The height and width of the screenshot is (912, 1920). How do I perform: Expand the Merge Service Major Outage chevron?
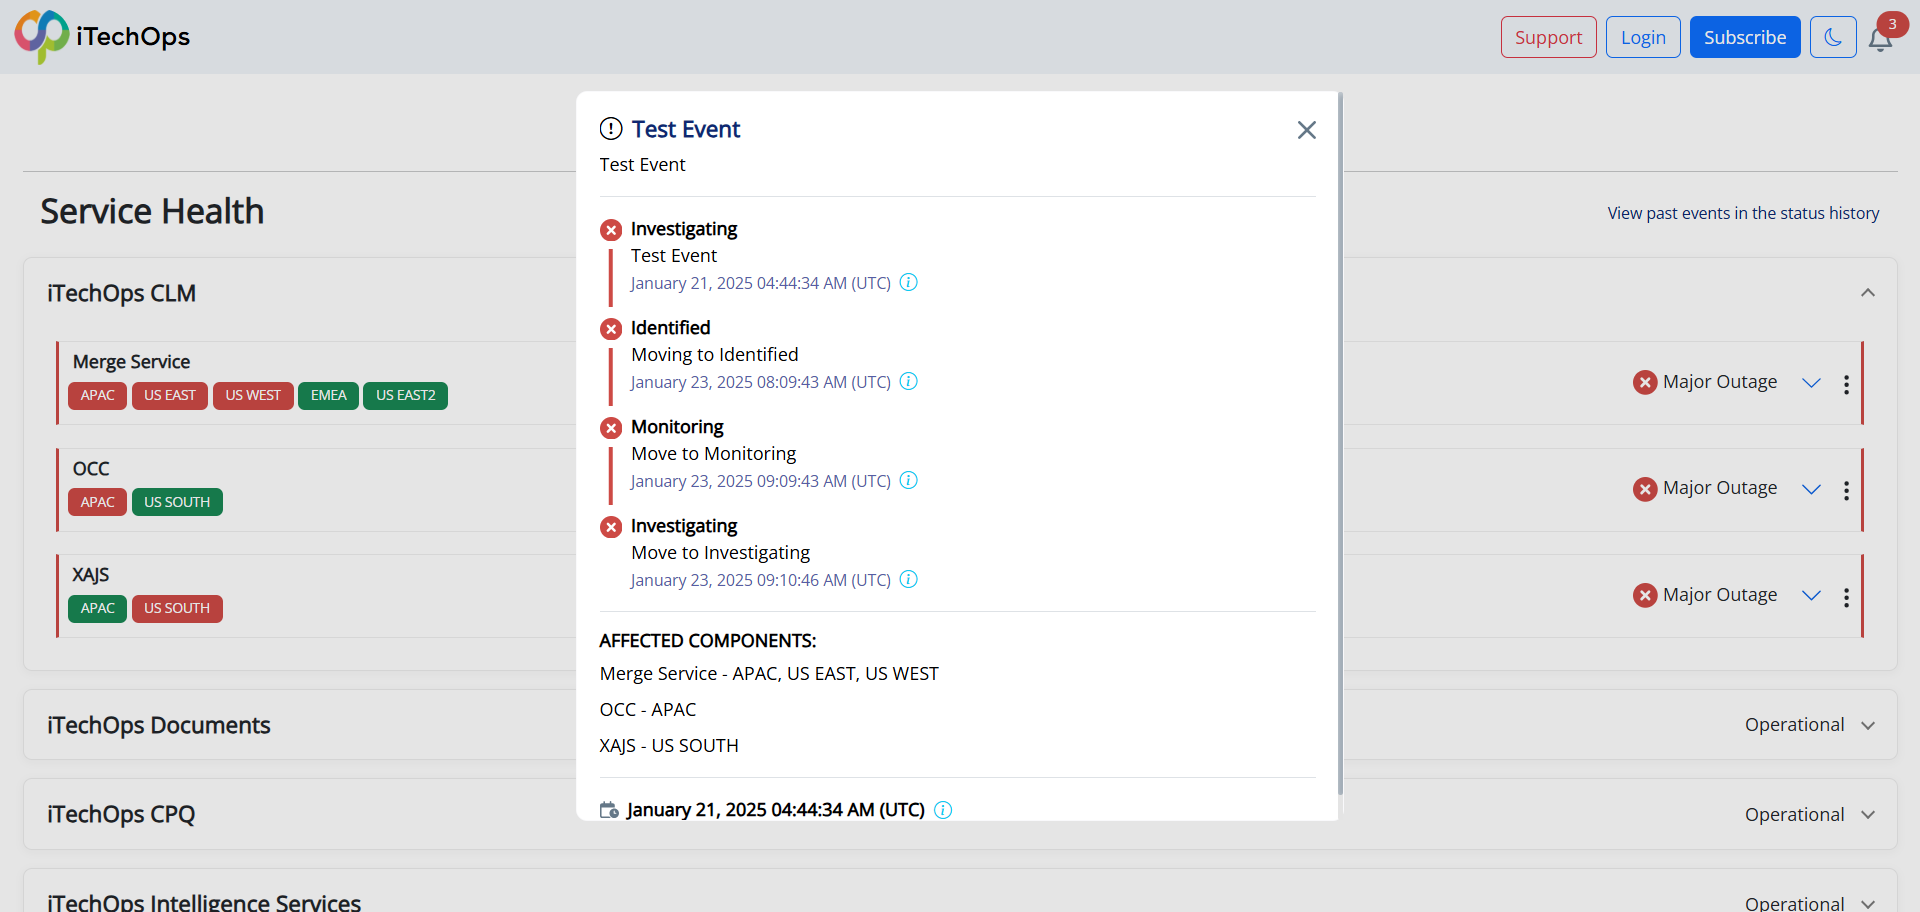(1811, 383)
